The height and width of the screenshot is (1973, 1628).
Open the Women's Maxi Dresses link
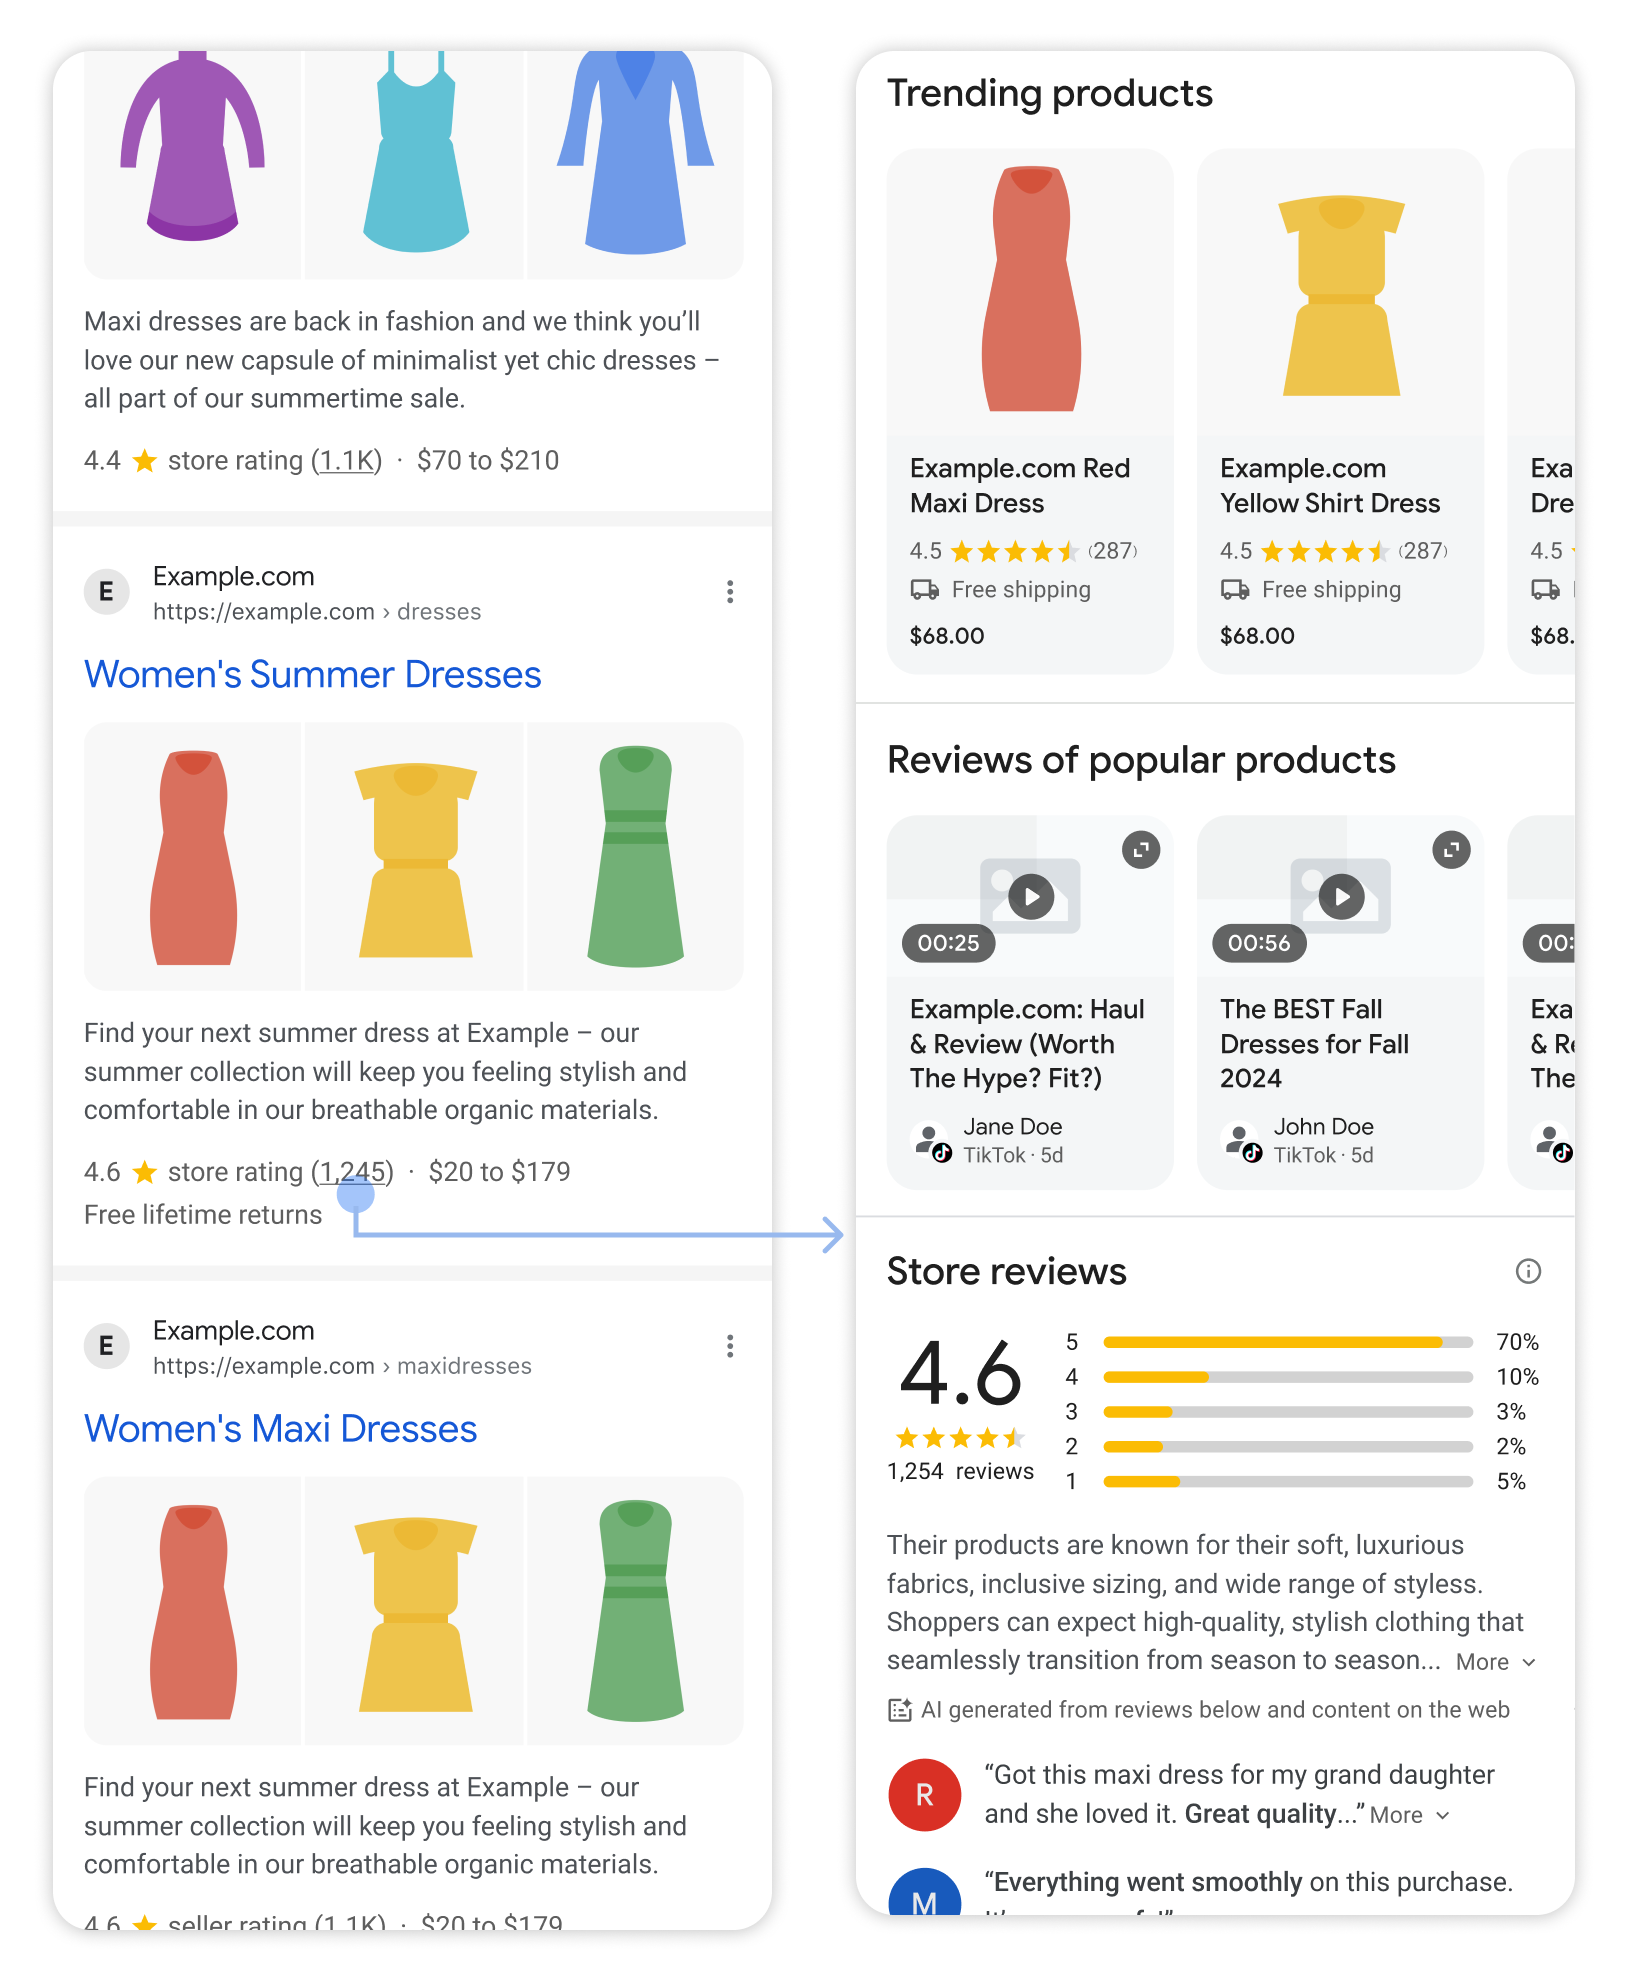[281, 1429]
